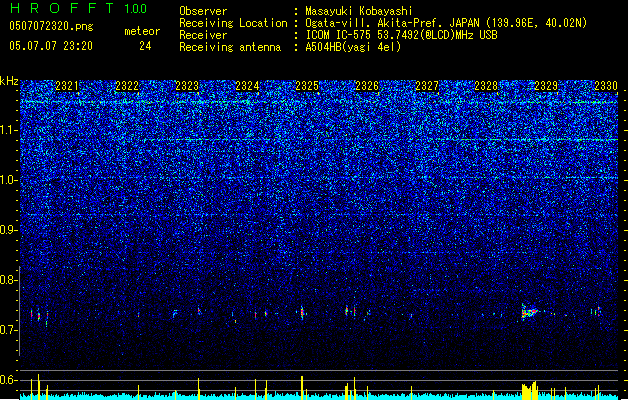The width and height of the screenshot is (629, 400).
Task: Click the tall yellow intensity block before 2329
Action: click(x=530, y=390)
